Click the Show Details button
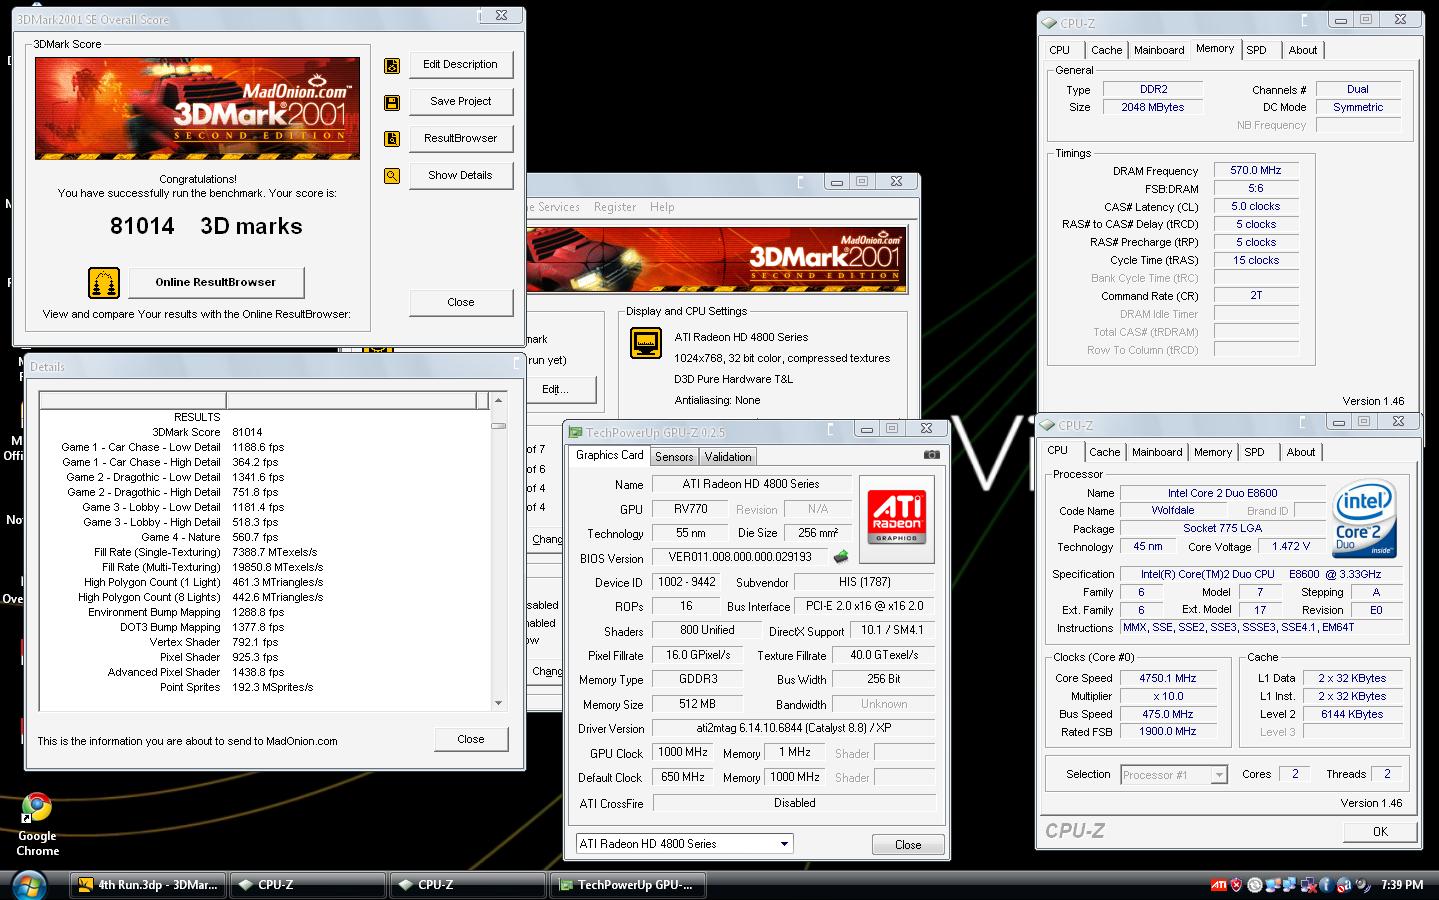Screen dimensions: 1439x900 [460, 175]
